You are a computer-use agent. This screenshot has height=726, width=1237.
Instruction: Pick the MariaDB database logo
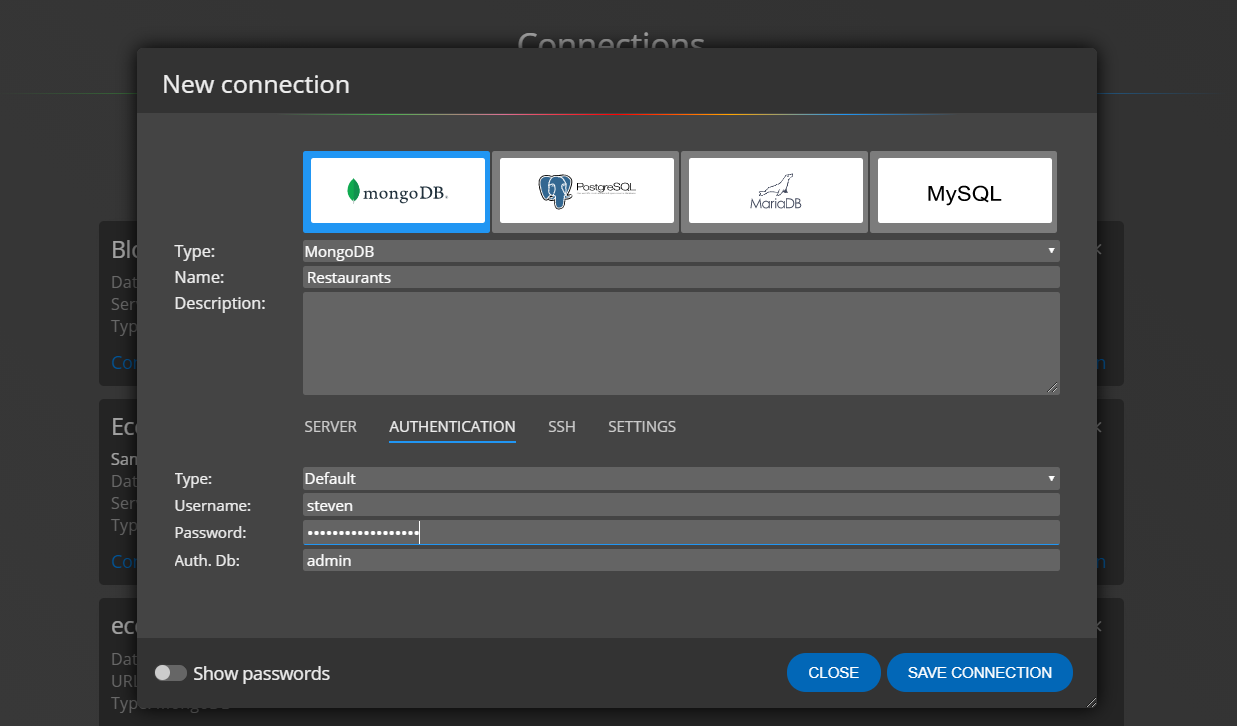click(774, 189)
